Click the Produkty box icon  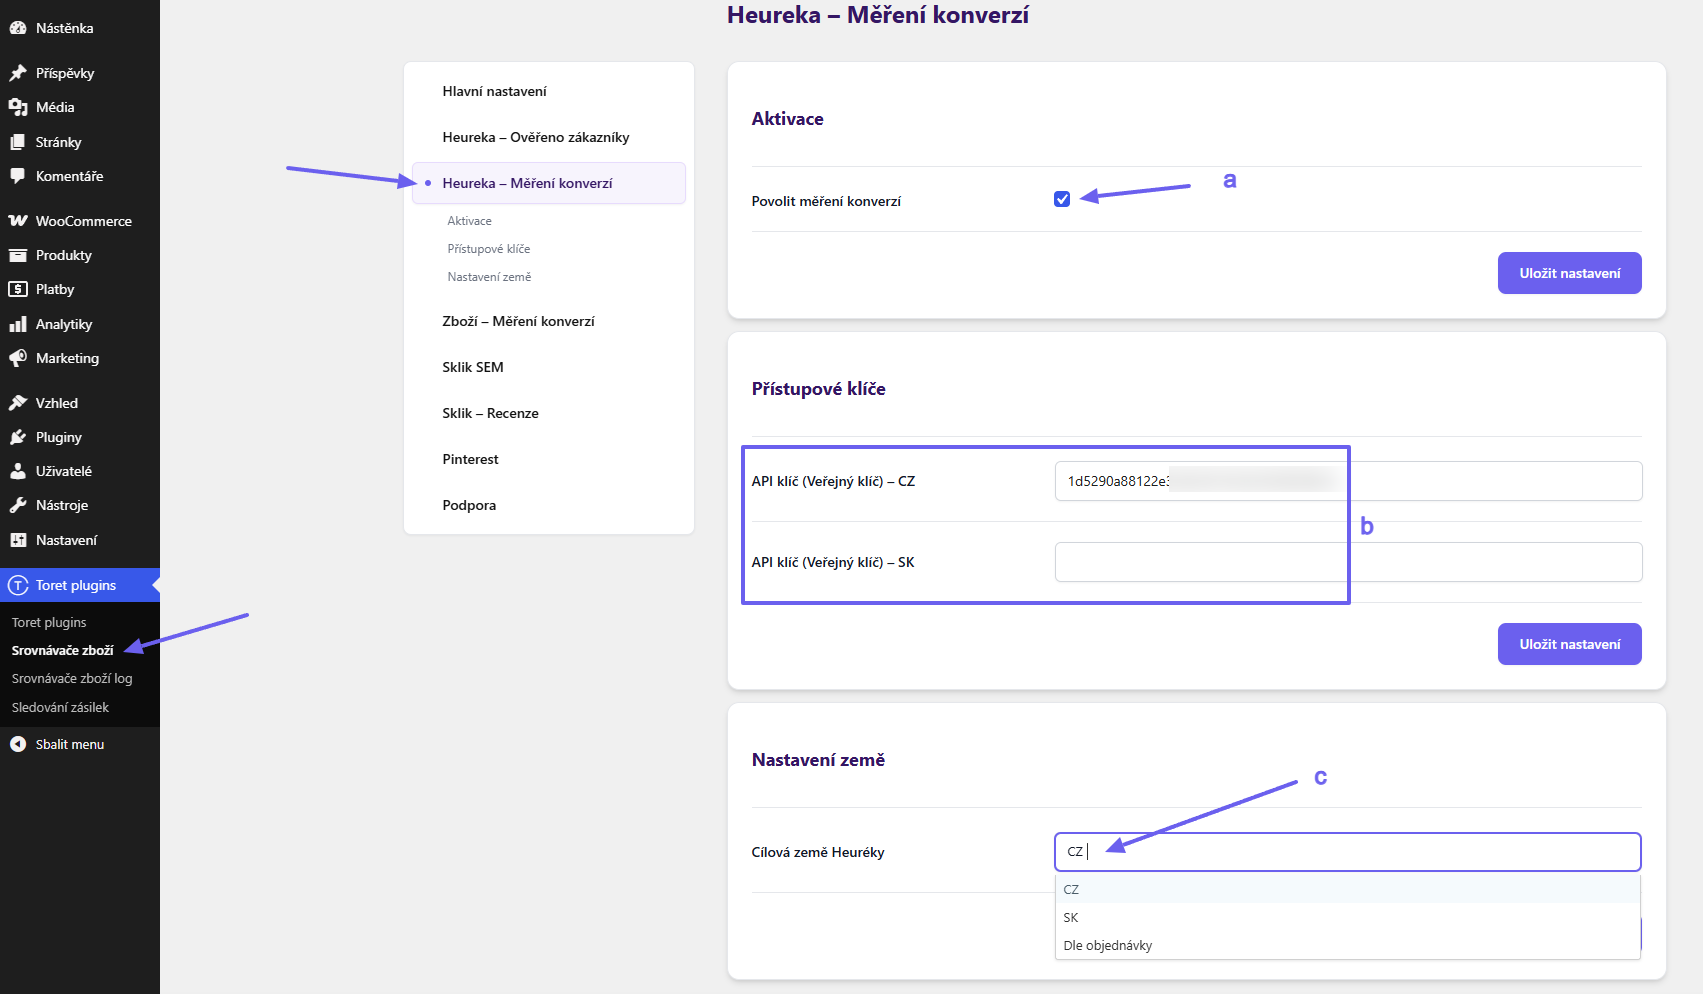pyautogui.click(x=18, y=255)
